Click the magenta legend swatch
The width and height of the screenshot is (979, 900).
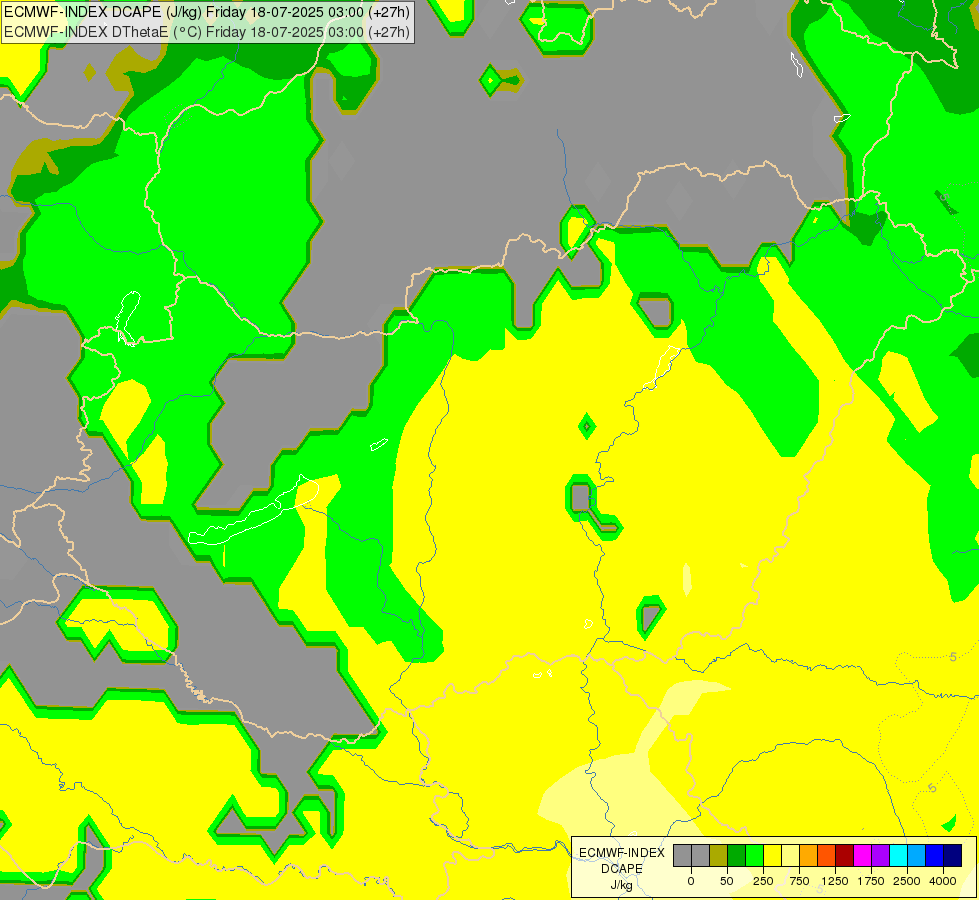click(x=863, y=855)
